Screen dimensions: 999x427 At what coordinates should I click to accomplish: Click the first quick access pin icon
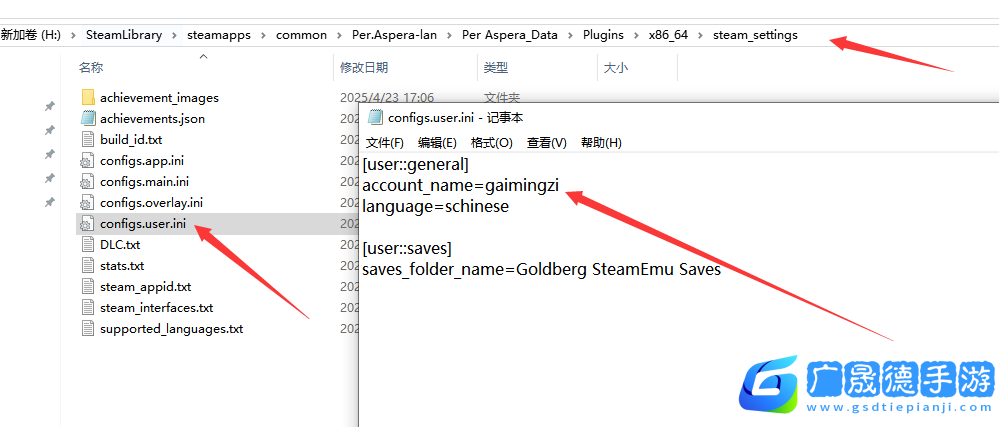click(x=49, y=106)
